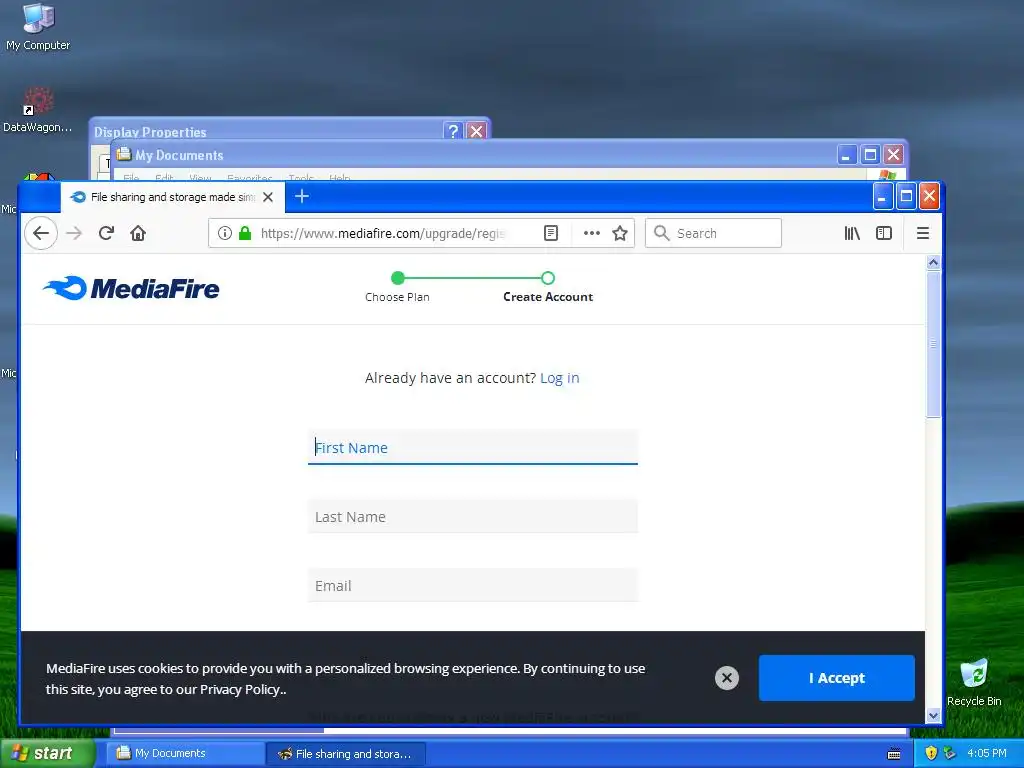Toggle reader view icon in address bar
This screenshot has height=768, width=1024.
(551, 233)
